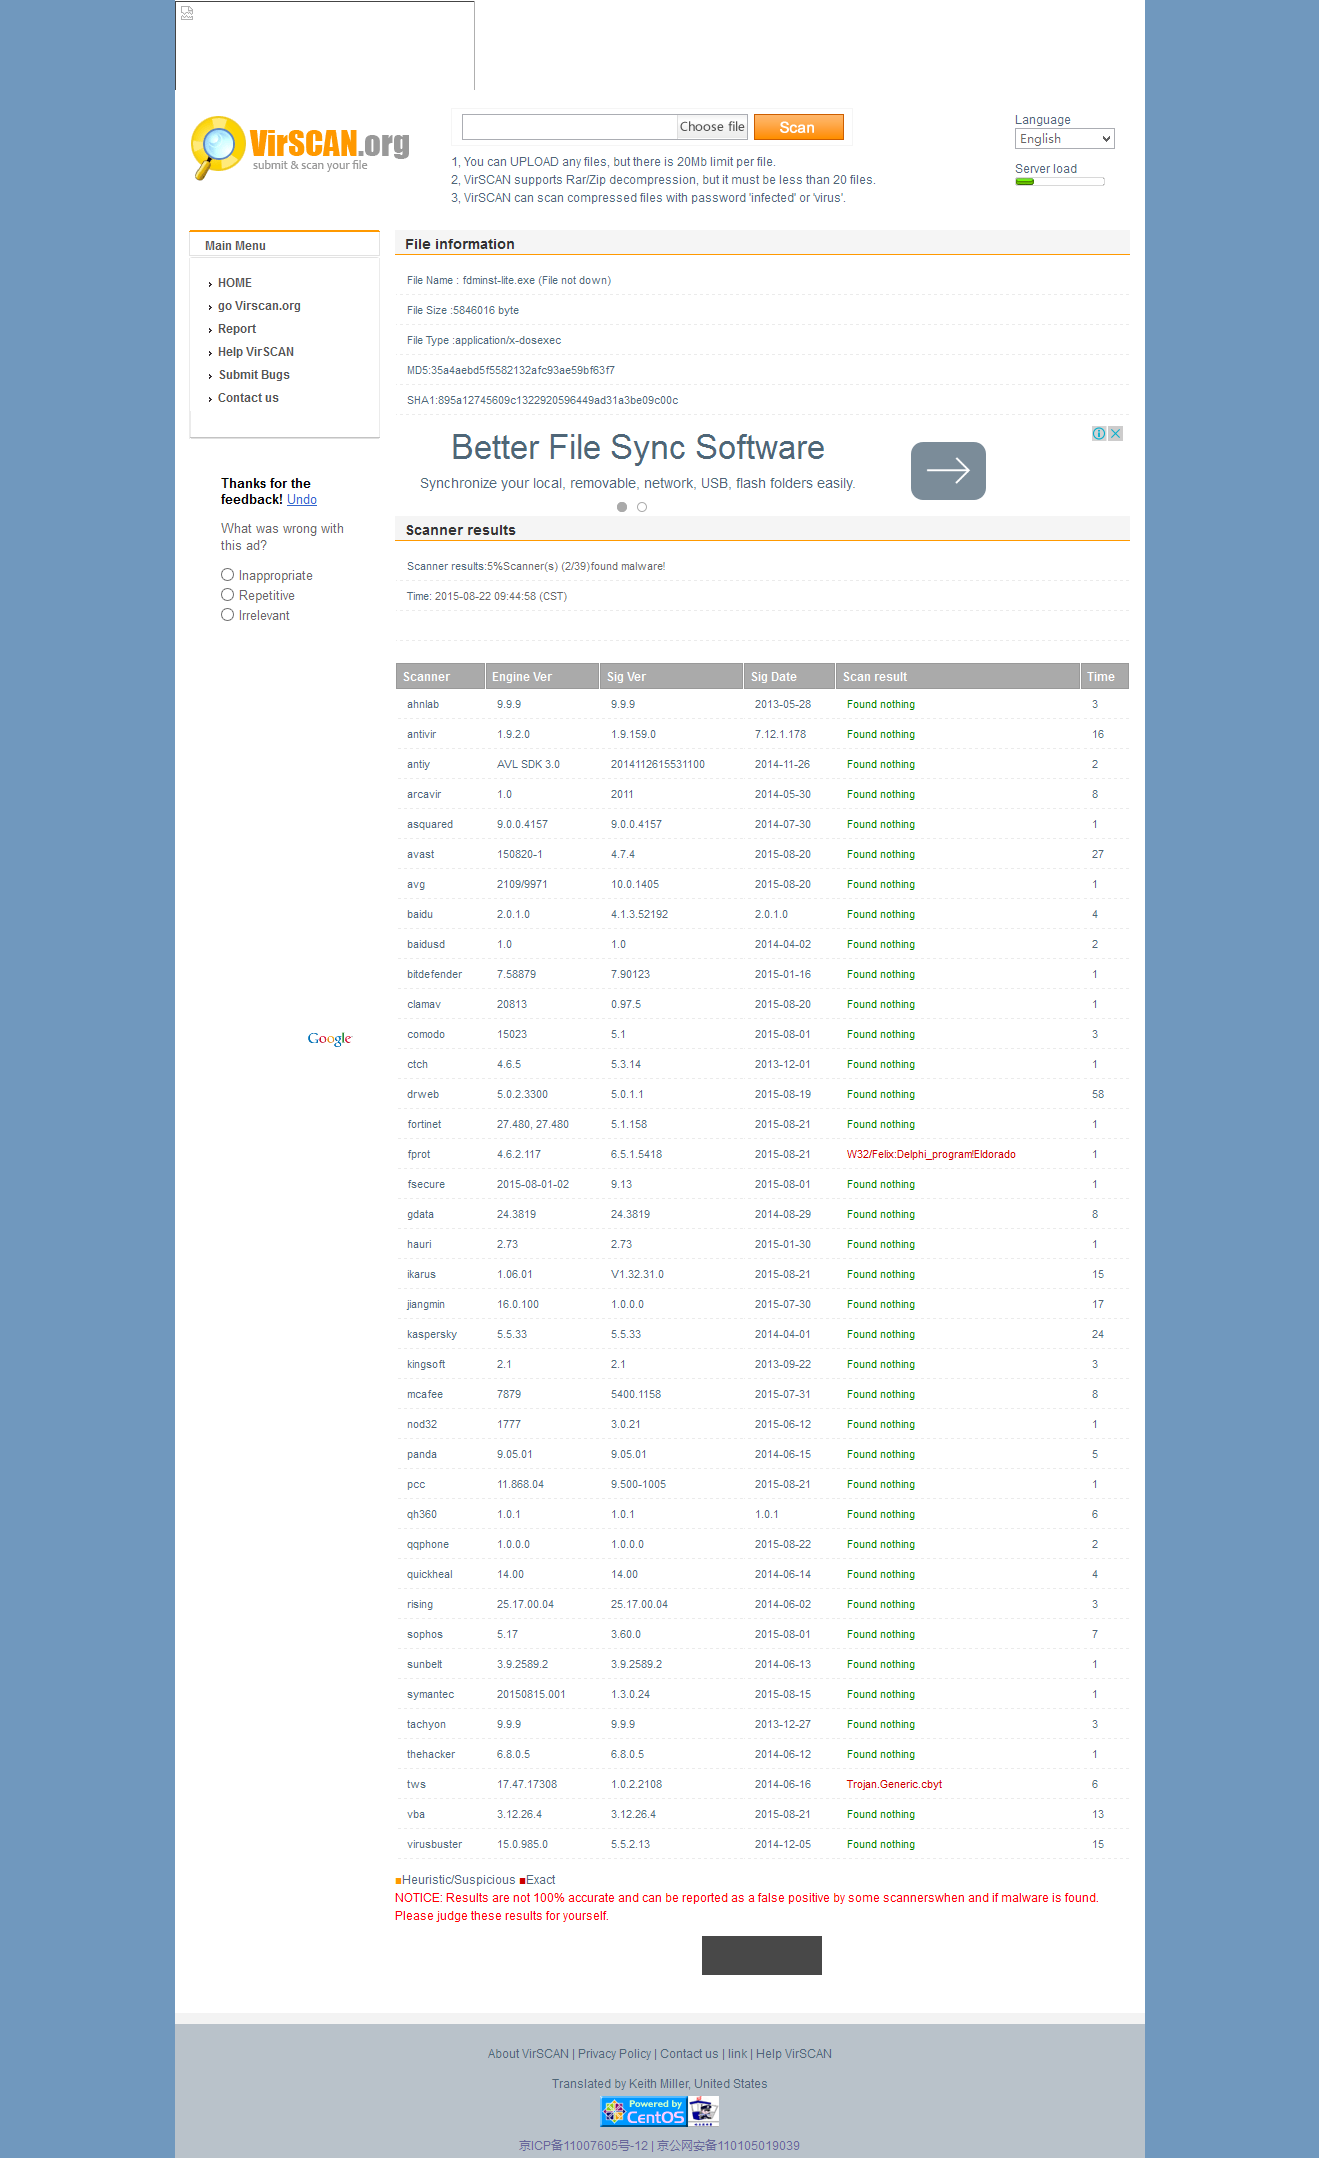The height and width of the screenshot is (2158, 1319).
Task: Click the badge icon beside the CentOS logo
Action: tap(704, 2111)
